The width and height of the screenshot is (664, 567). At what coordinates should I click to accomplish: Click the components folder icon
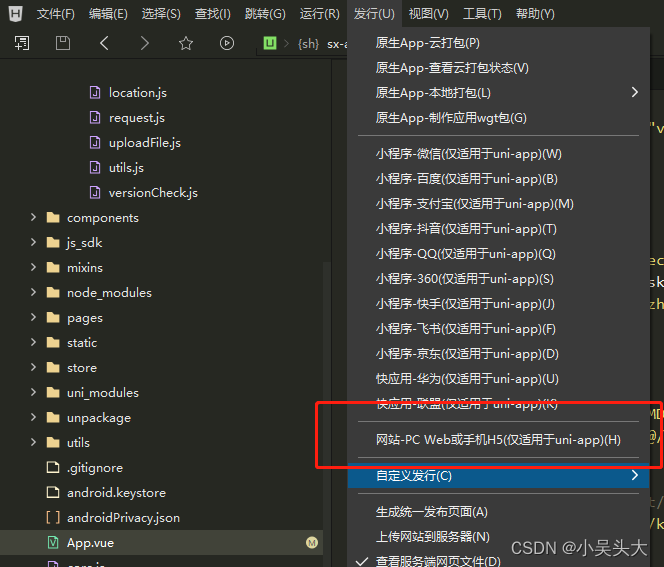(x=53, y=217)
